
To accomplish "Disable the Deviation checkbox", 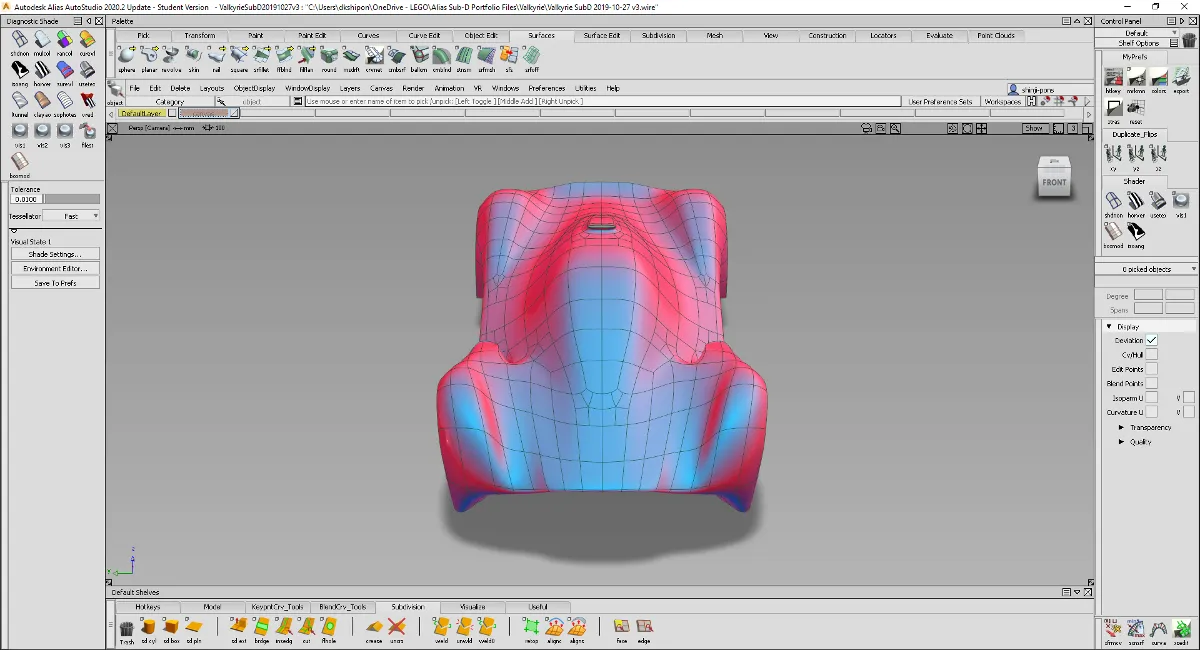I will 1152,341.
